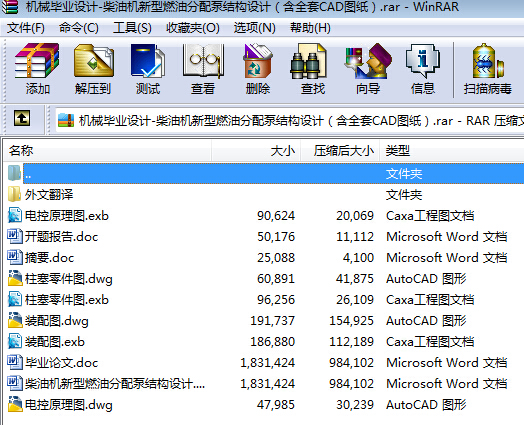Image resolution: width=524 pixels, height=425 pixels.
Task: Click compressed size 30,239
Action: pyautogui.click(x=355, y=405)
